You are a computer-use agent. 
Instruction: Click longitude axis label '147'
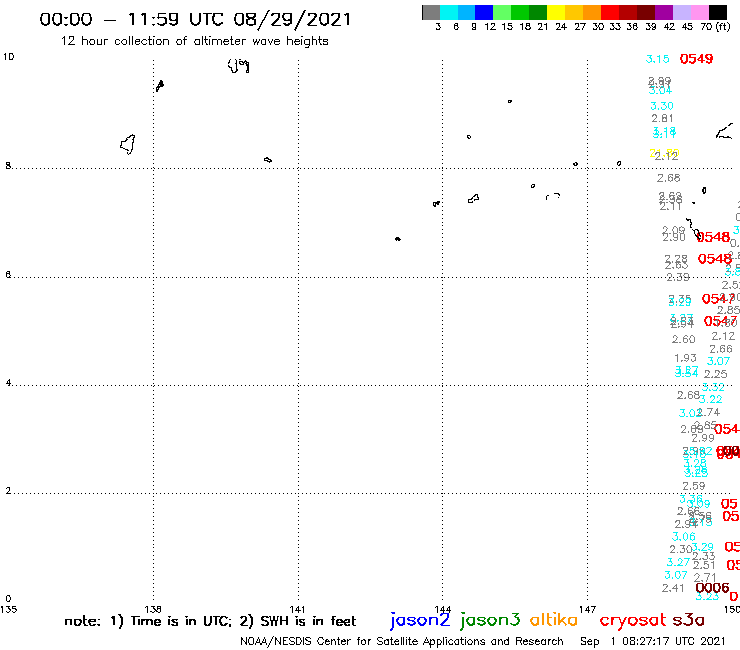(587, 609)
